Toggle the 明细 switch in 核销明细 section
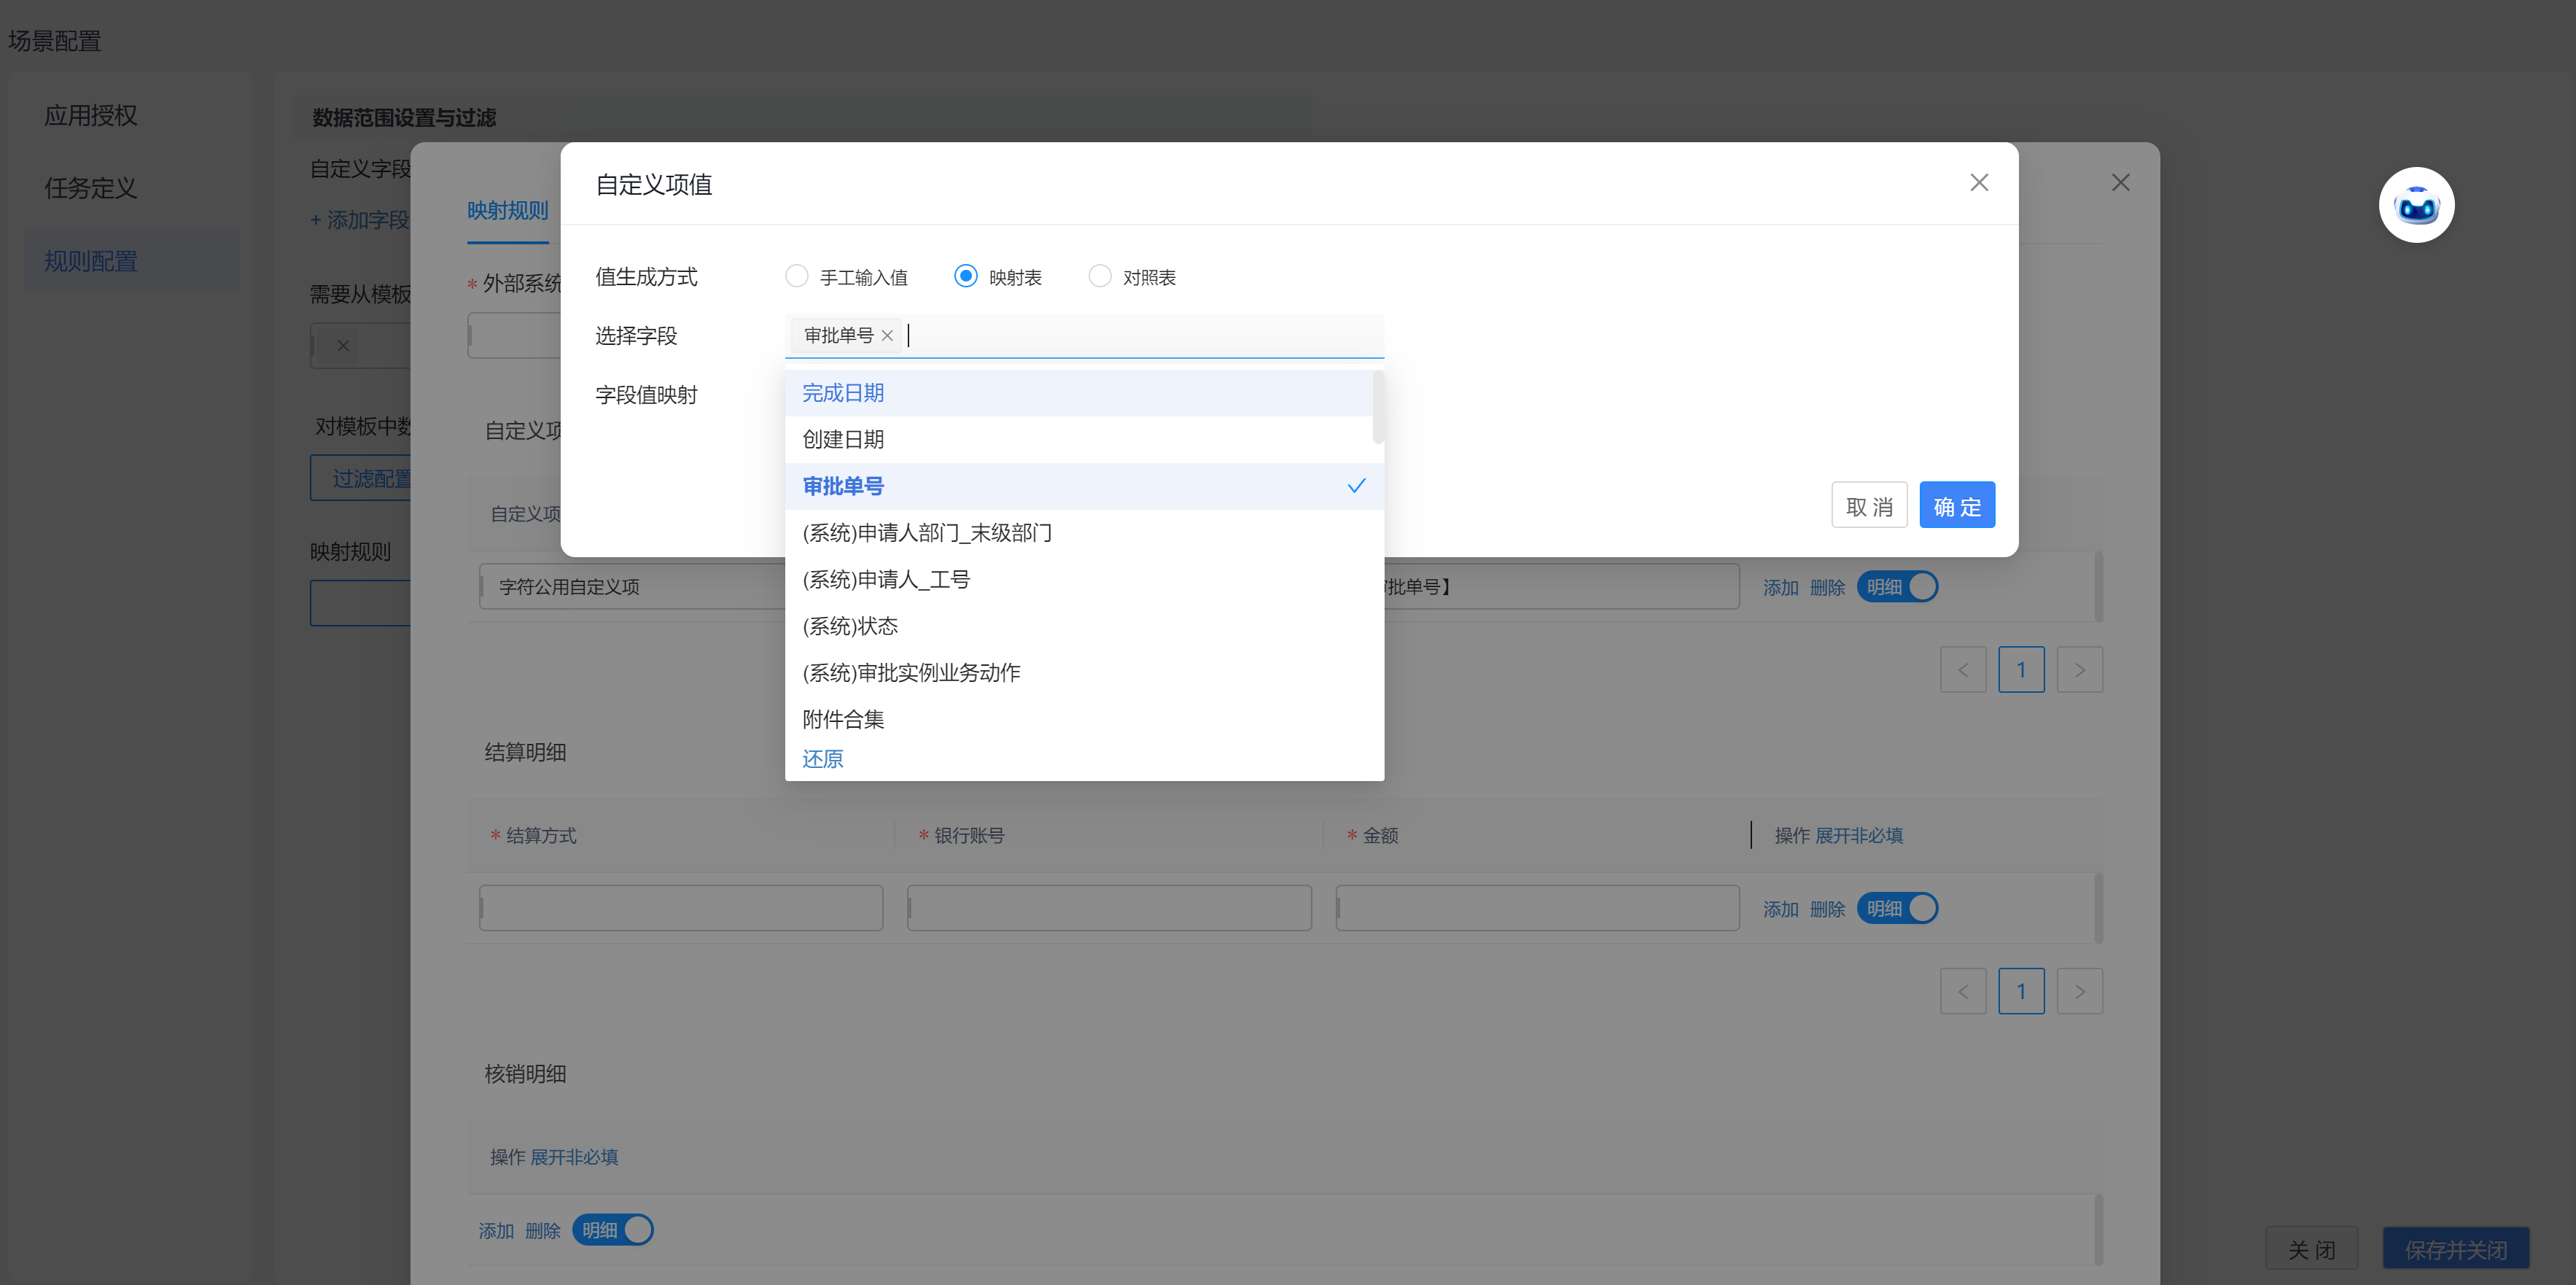Screen dimensions: 2576x1285 [x=613, y=1230]
